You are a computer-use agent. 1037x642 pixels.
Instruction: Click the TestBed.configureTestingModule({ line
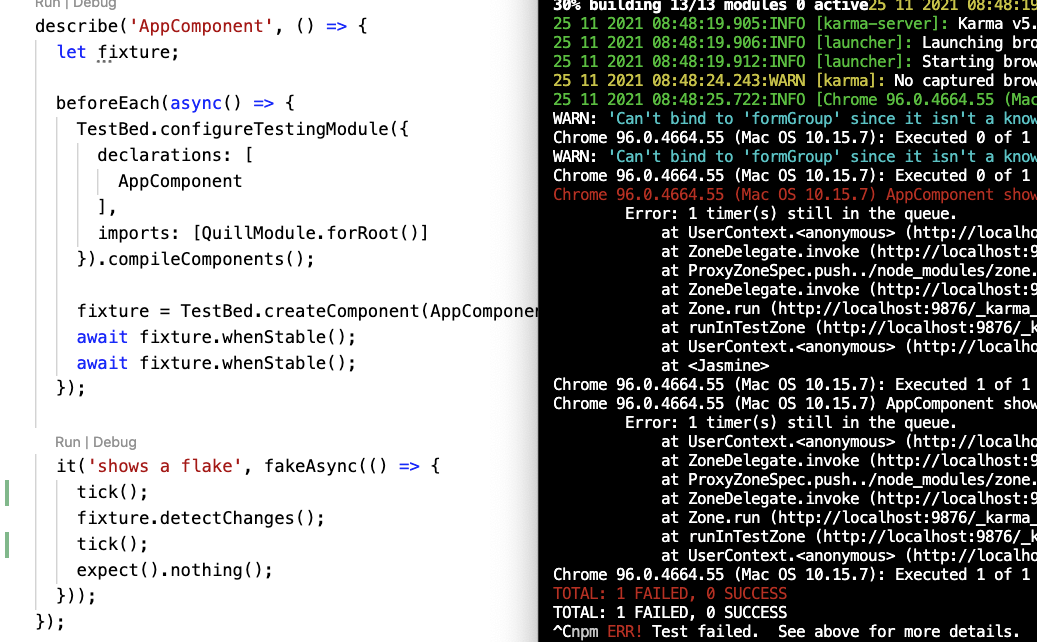click(x=243, y=129)
